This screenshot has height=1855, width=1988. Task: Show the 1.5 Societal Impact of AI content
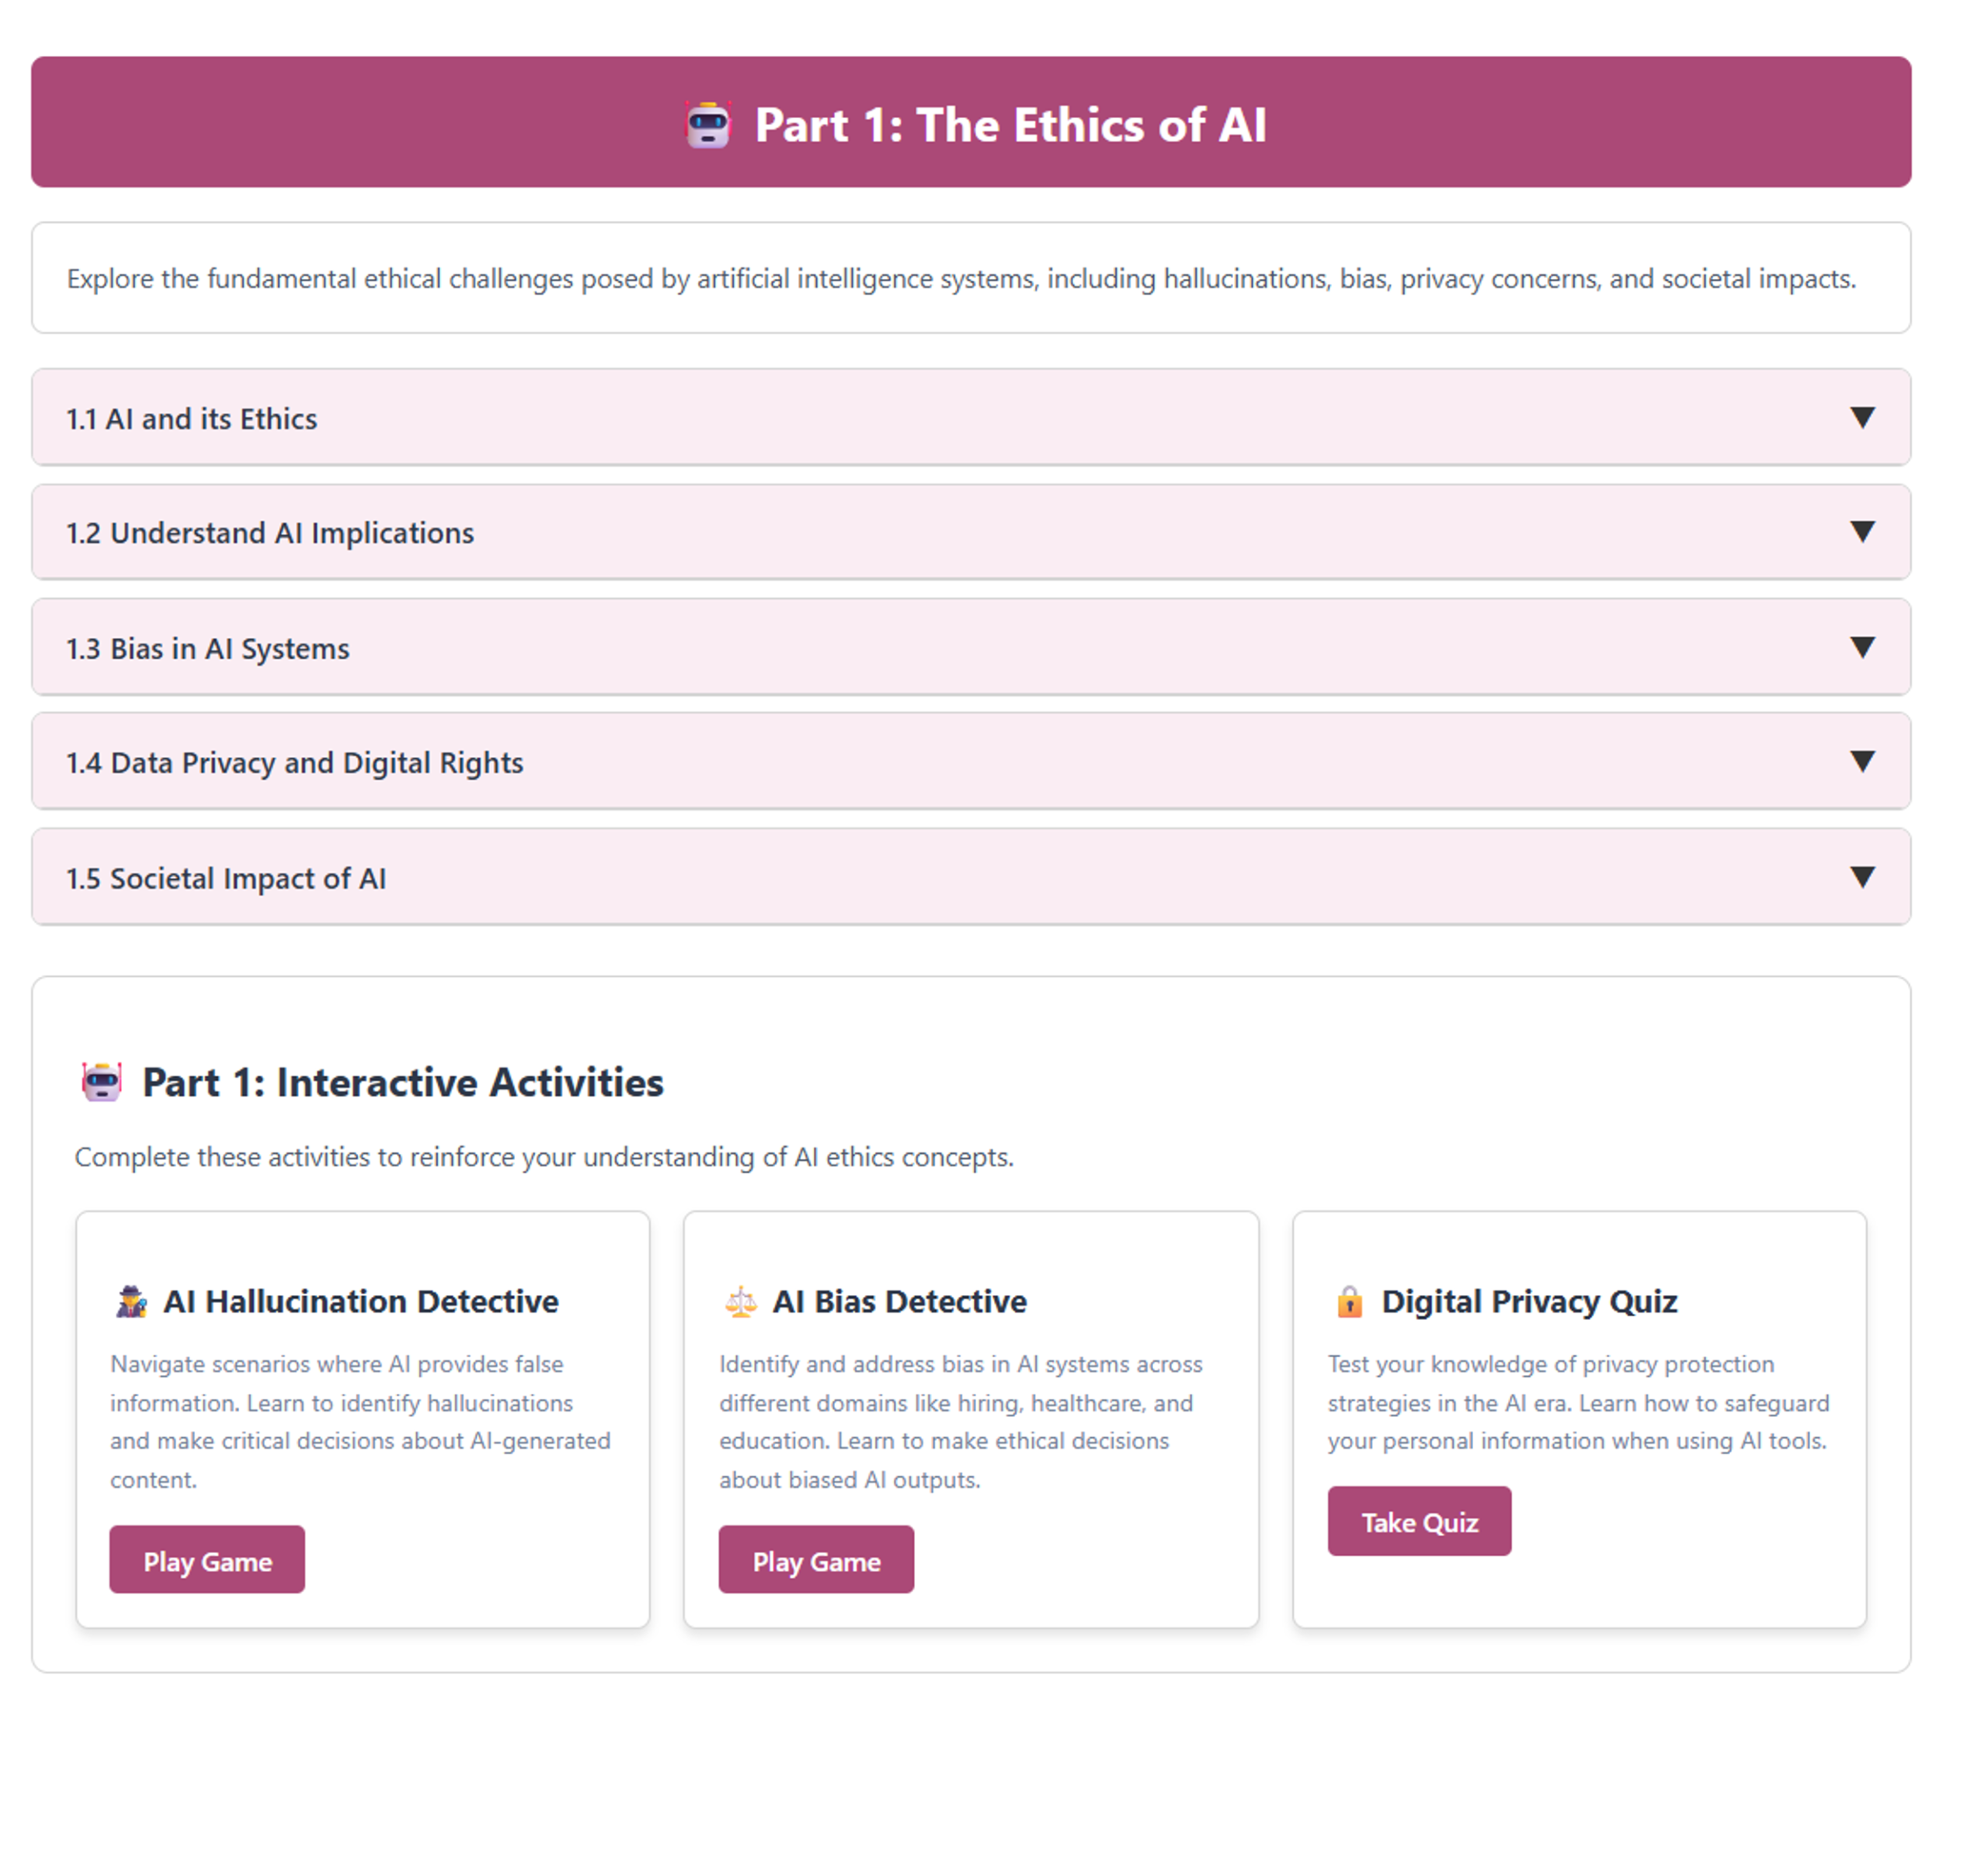coord(226,879)
